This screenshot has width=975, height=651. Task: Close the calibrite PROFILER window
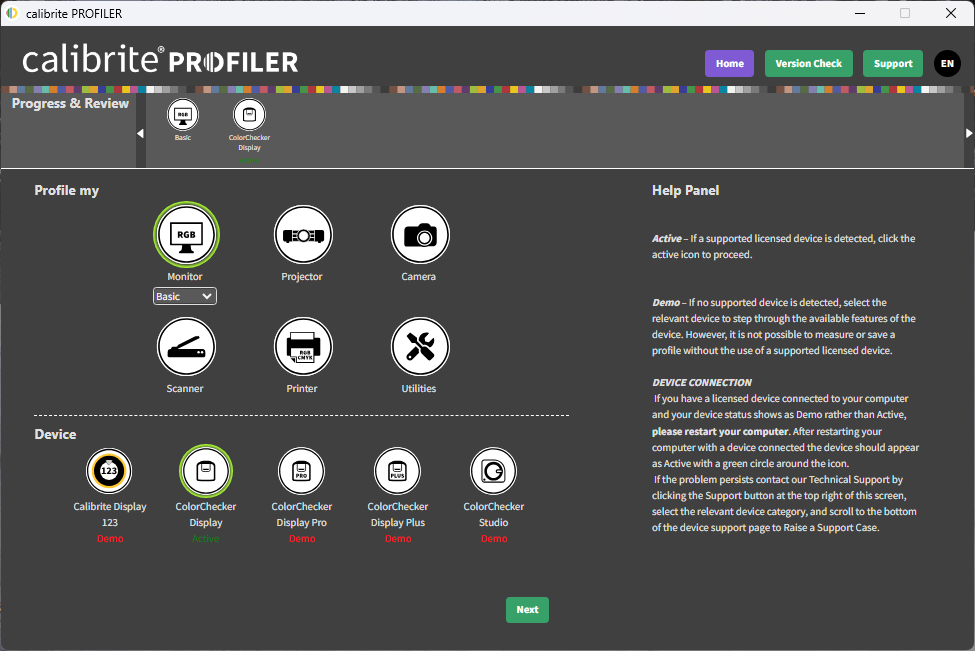(x=951, y=13)
